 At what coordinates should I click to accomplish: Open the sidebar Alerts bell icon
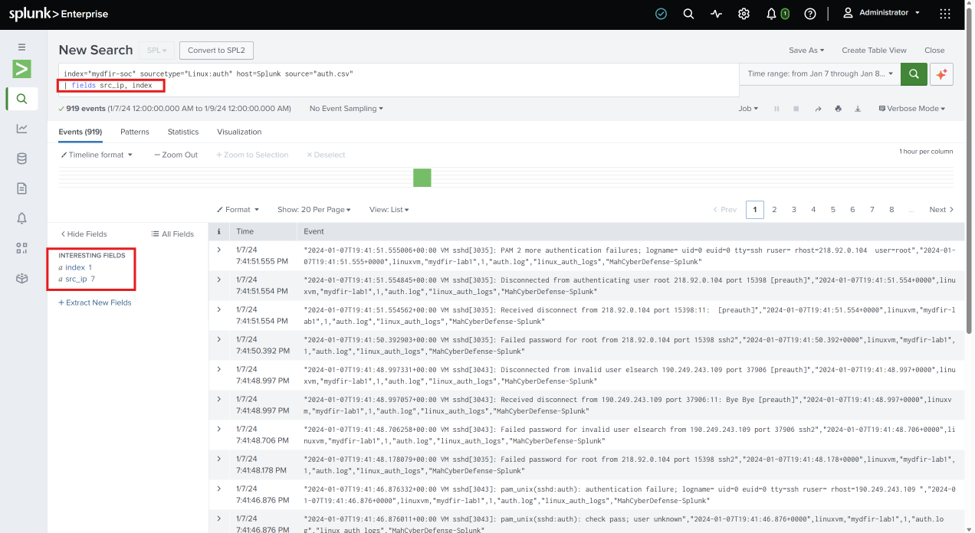(22, 218)
